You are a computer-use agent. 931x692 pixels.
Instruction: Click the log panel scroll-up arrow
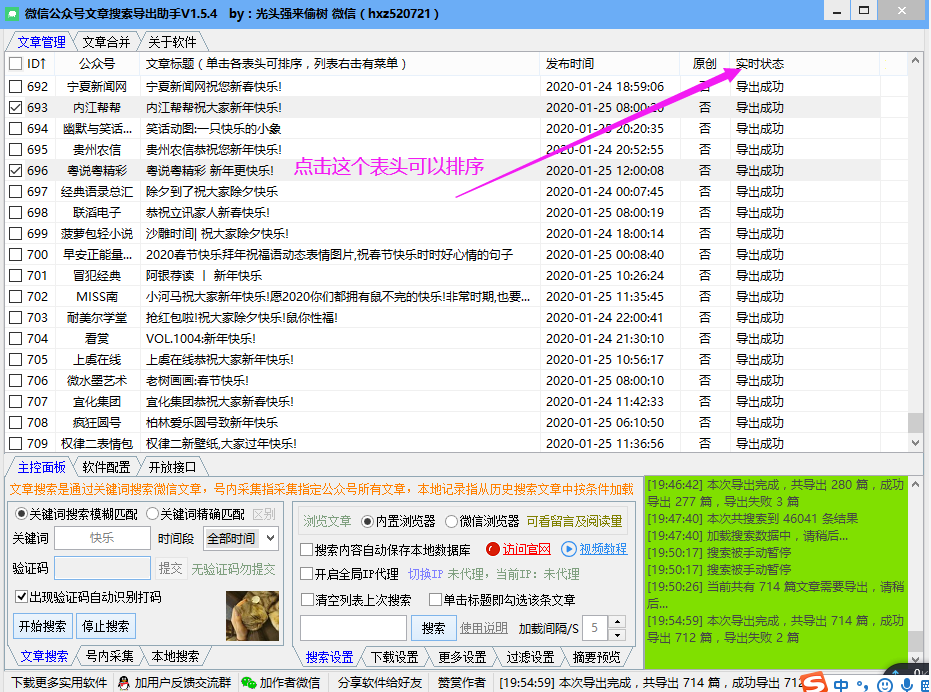915,485
